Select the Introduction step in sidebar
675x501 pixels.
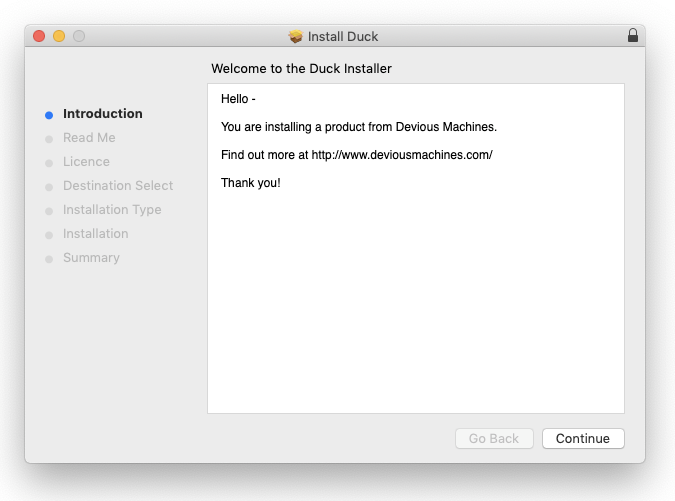pos(103,114)
